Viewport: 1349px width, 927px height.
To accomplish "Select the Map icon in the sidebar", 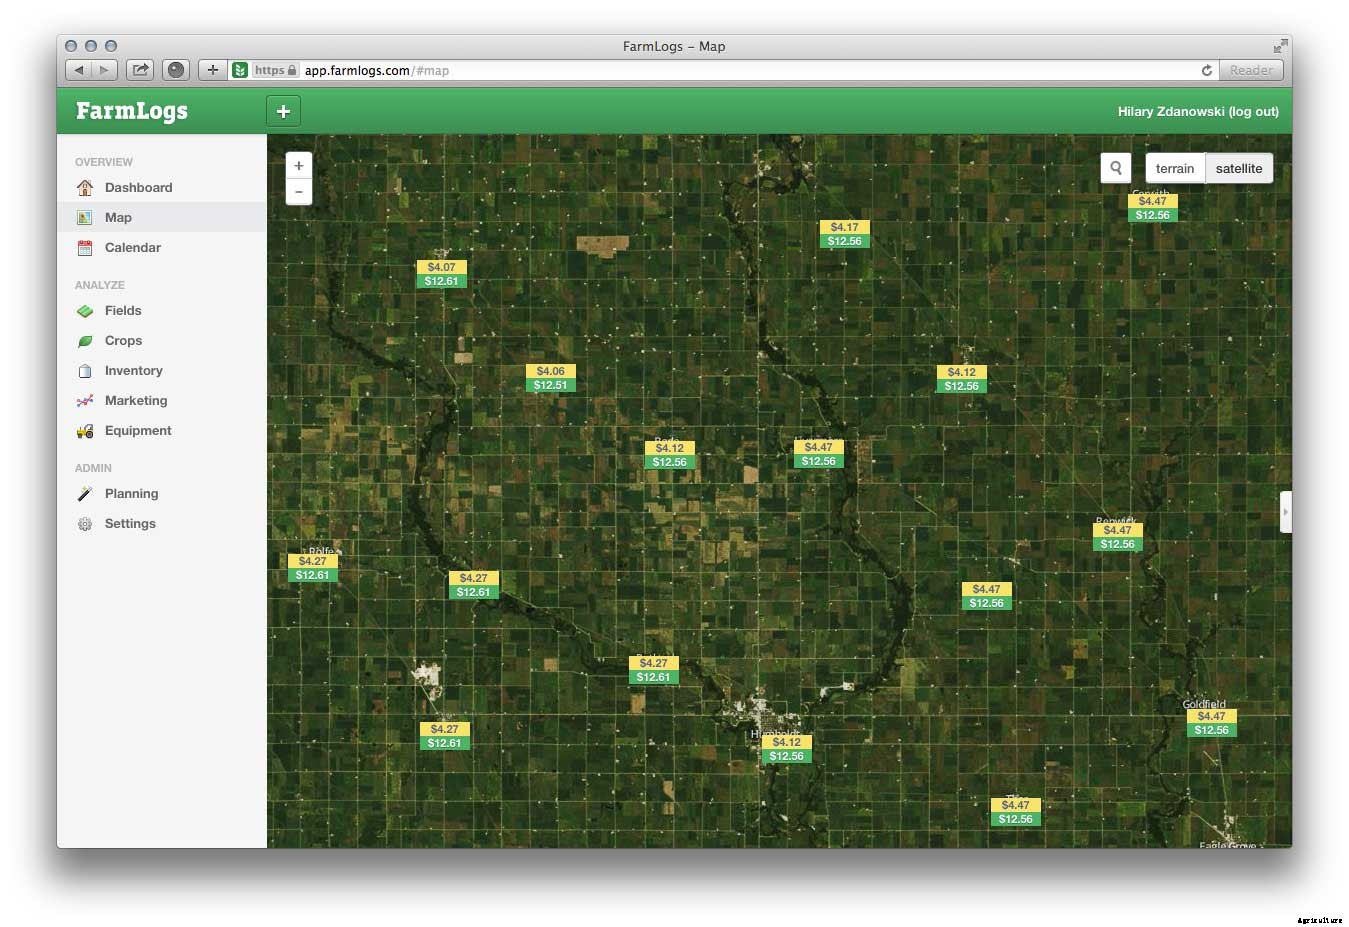I will [85, 217].
